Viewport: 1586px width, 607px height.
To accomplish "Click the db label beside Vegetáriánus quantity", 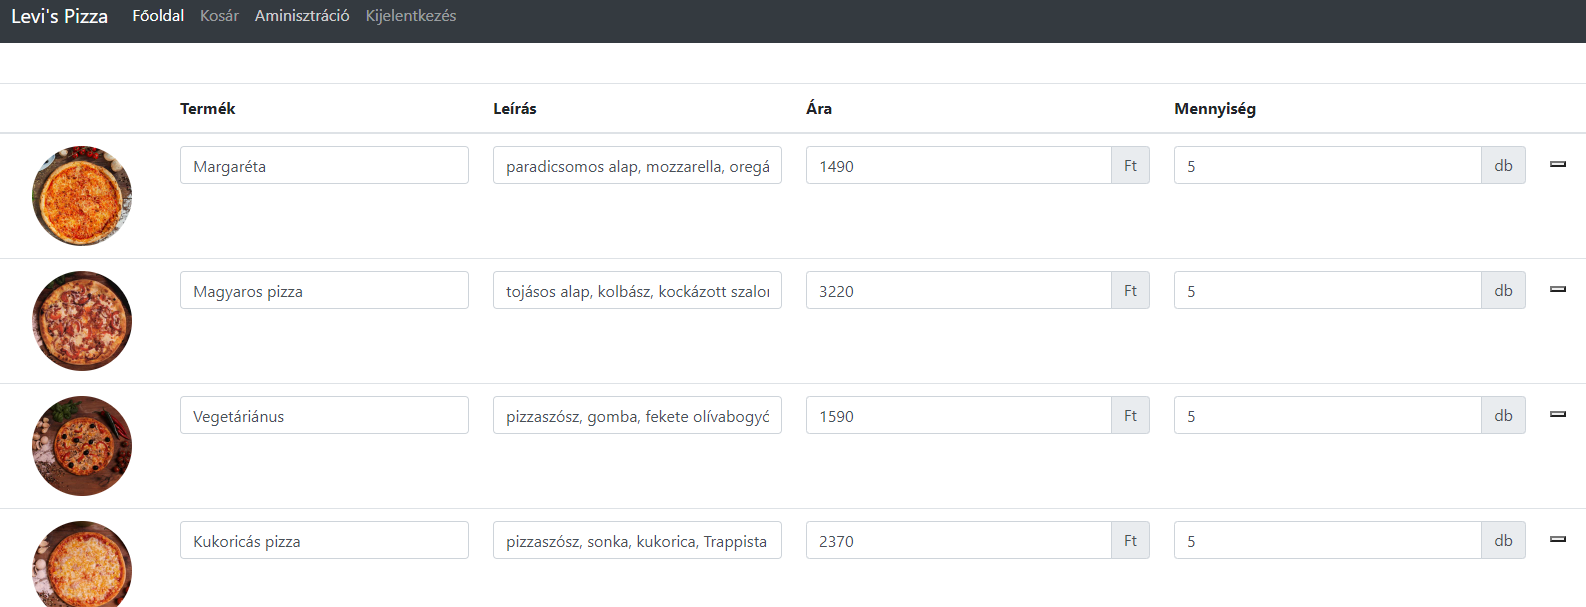I will 1503,415.
